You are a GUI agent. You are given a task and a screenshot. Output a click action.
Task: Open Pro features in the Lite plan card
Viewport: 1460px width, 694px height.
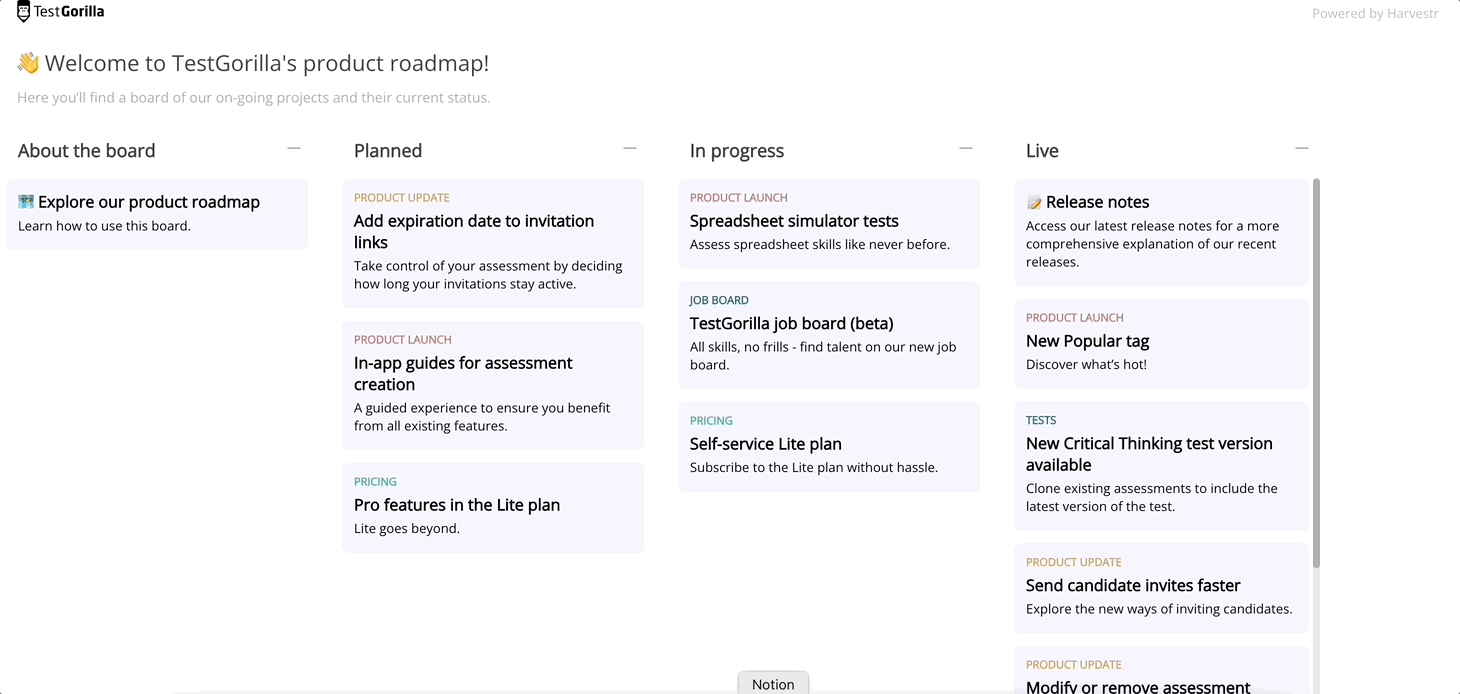[493, 507]
